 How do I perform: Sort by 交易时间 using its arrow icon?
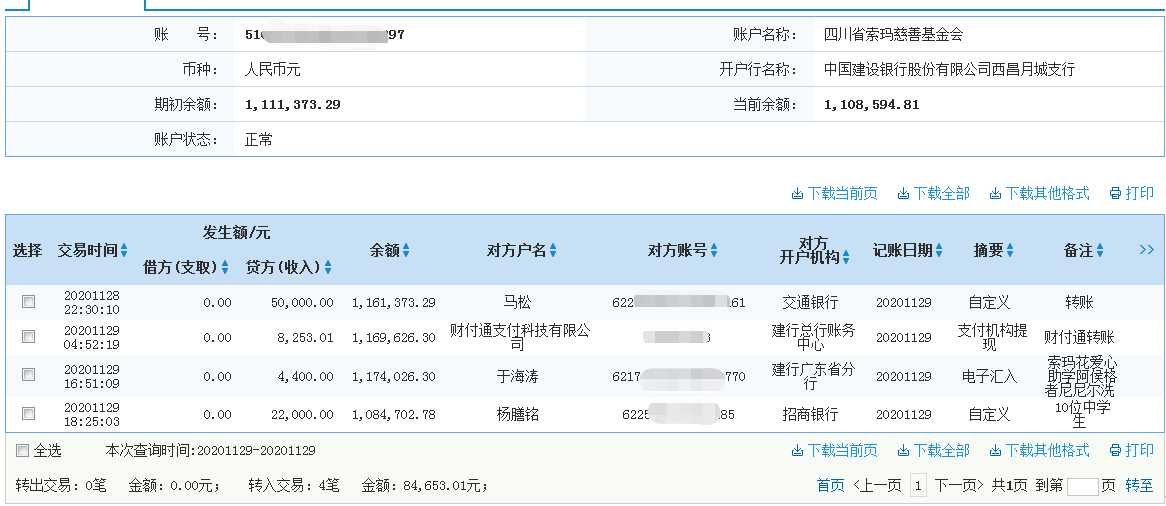[x=124, y=251]
